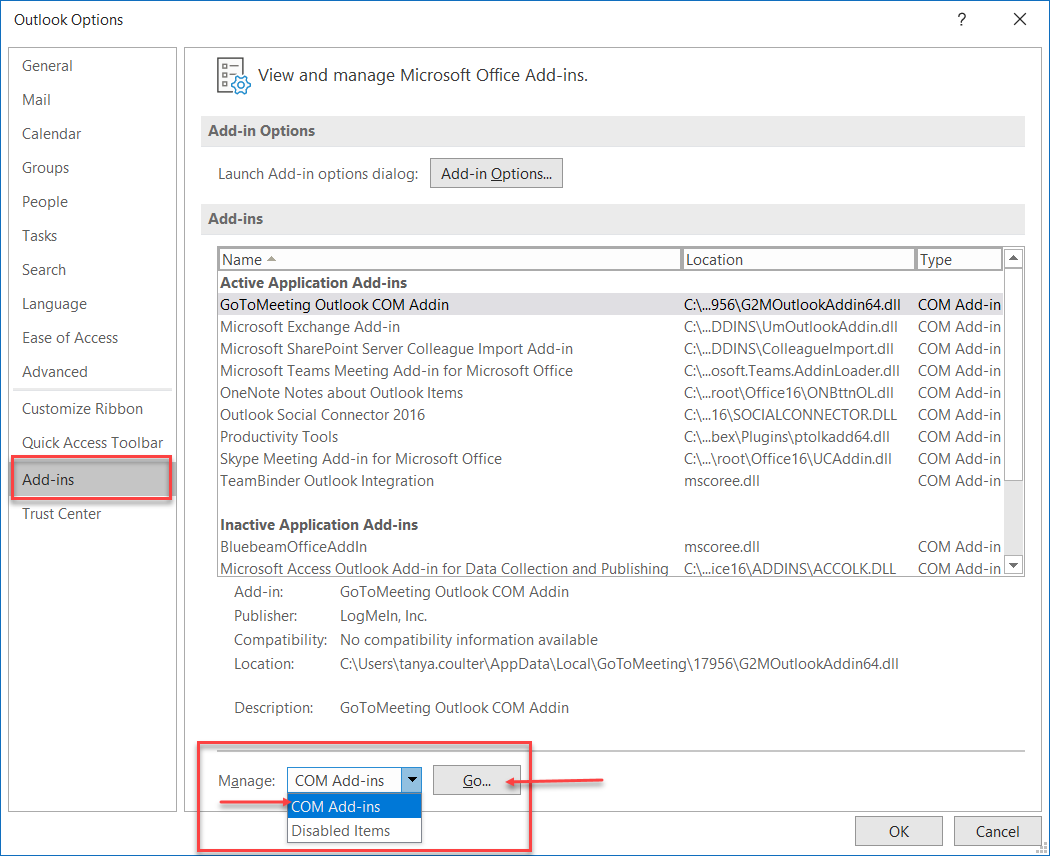Click the UmOutlookAddin.dll location cell
Viewport: 1050px width, 856px height.
point(791,327)
